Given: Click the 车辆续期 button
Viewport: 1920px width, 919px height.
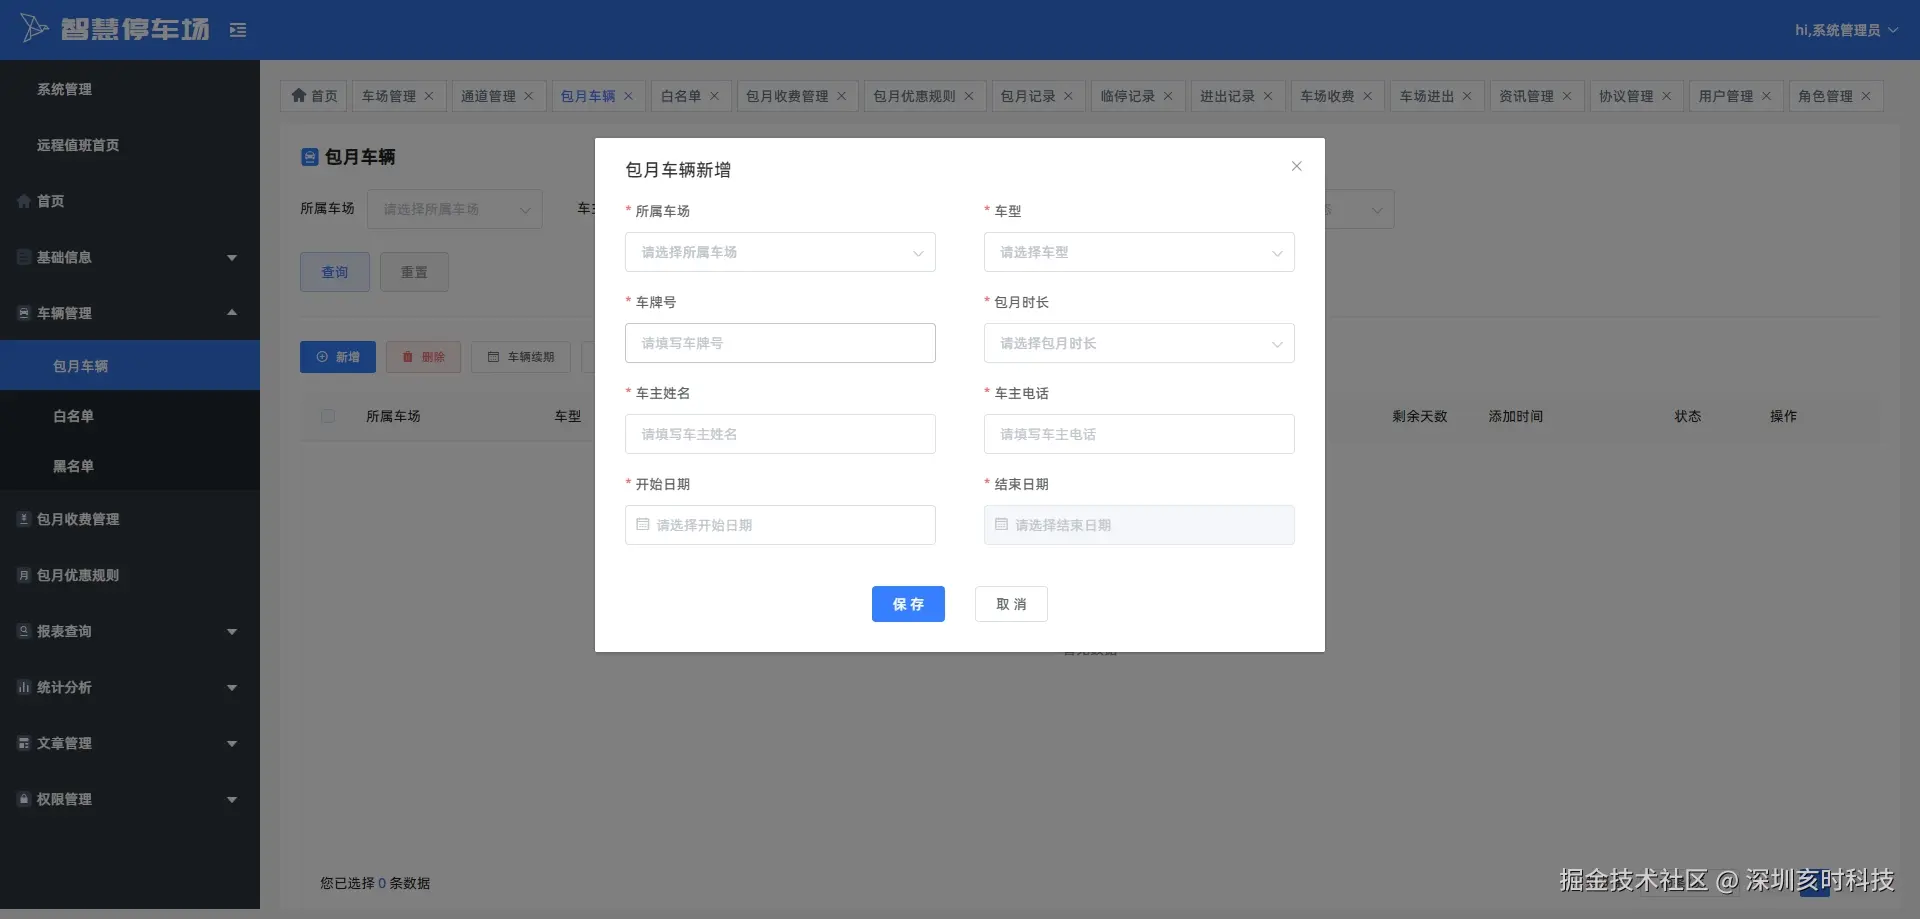Looking at the screenshot, I should pyautogui.click(x=521, y=357).
